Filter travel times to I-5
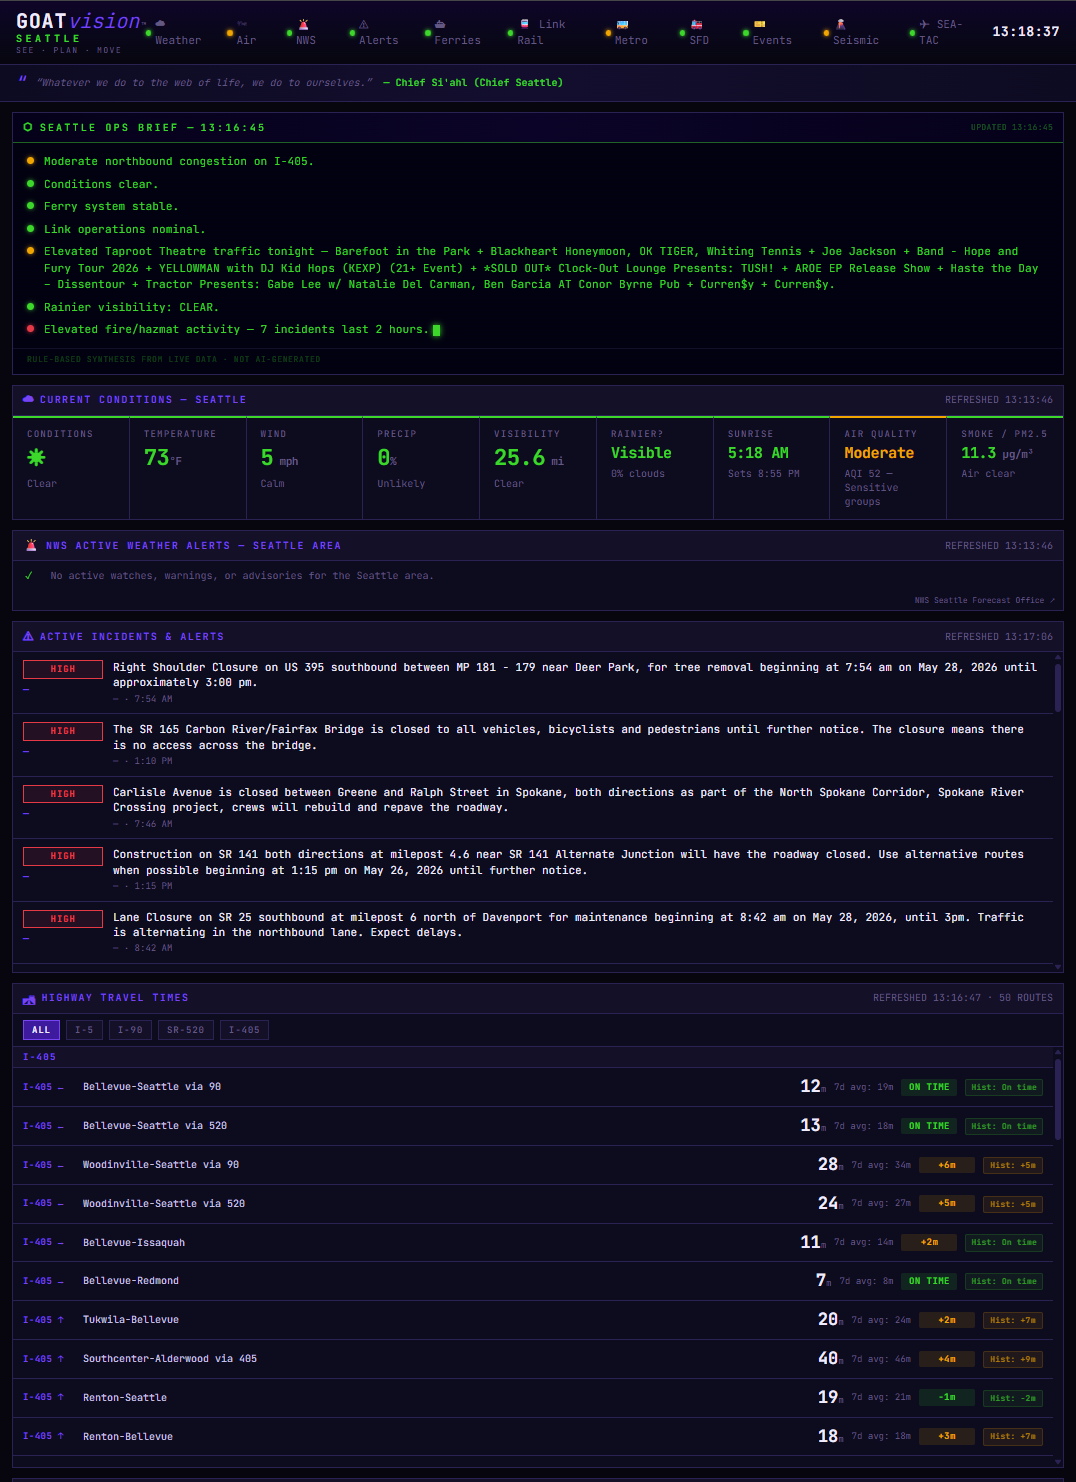Viewport: 1076px width, 1482px height. tap(84, 1030)
